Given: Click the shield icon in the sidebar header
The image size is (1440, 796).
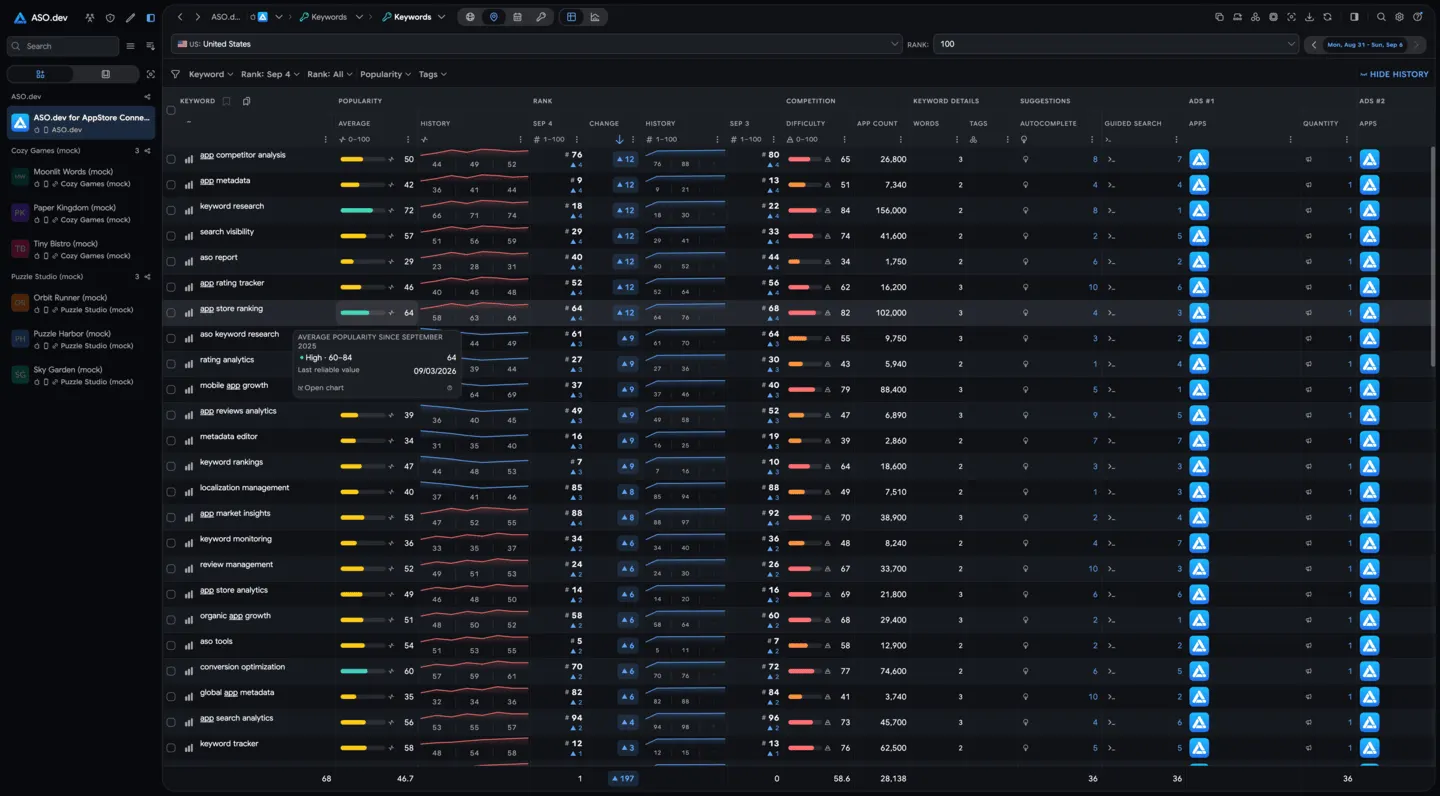Looking at the screenshot, I should click(110, 17).
